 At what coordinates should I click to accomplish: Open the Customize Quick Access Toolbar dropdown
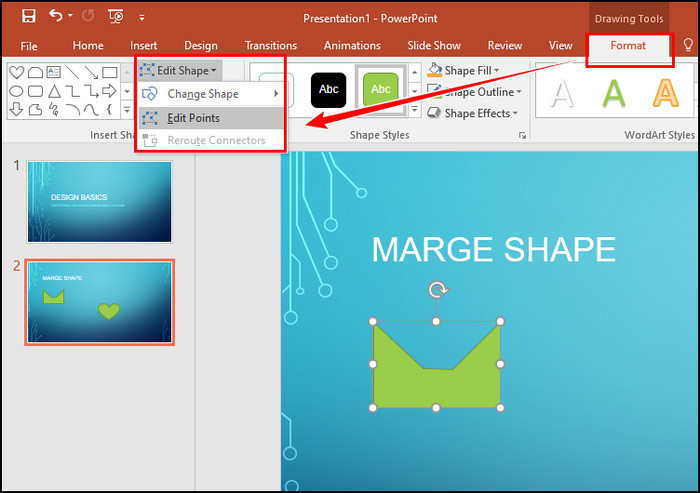pos(142,18)
